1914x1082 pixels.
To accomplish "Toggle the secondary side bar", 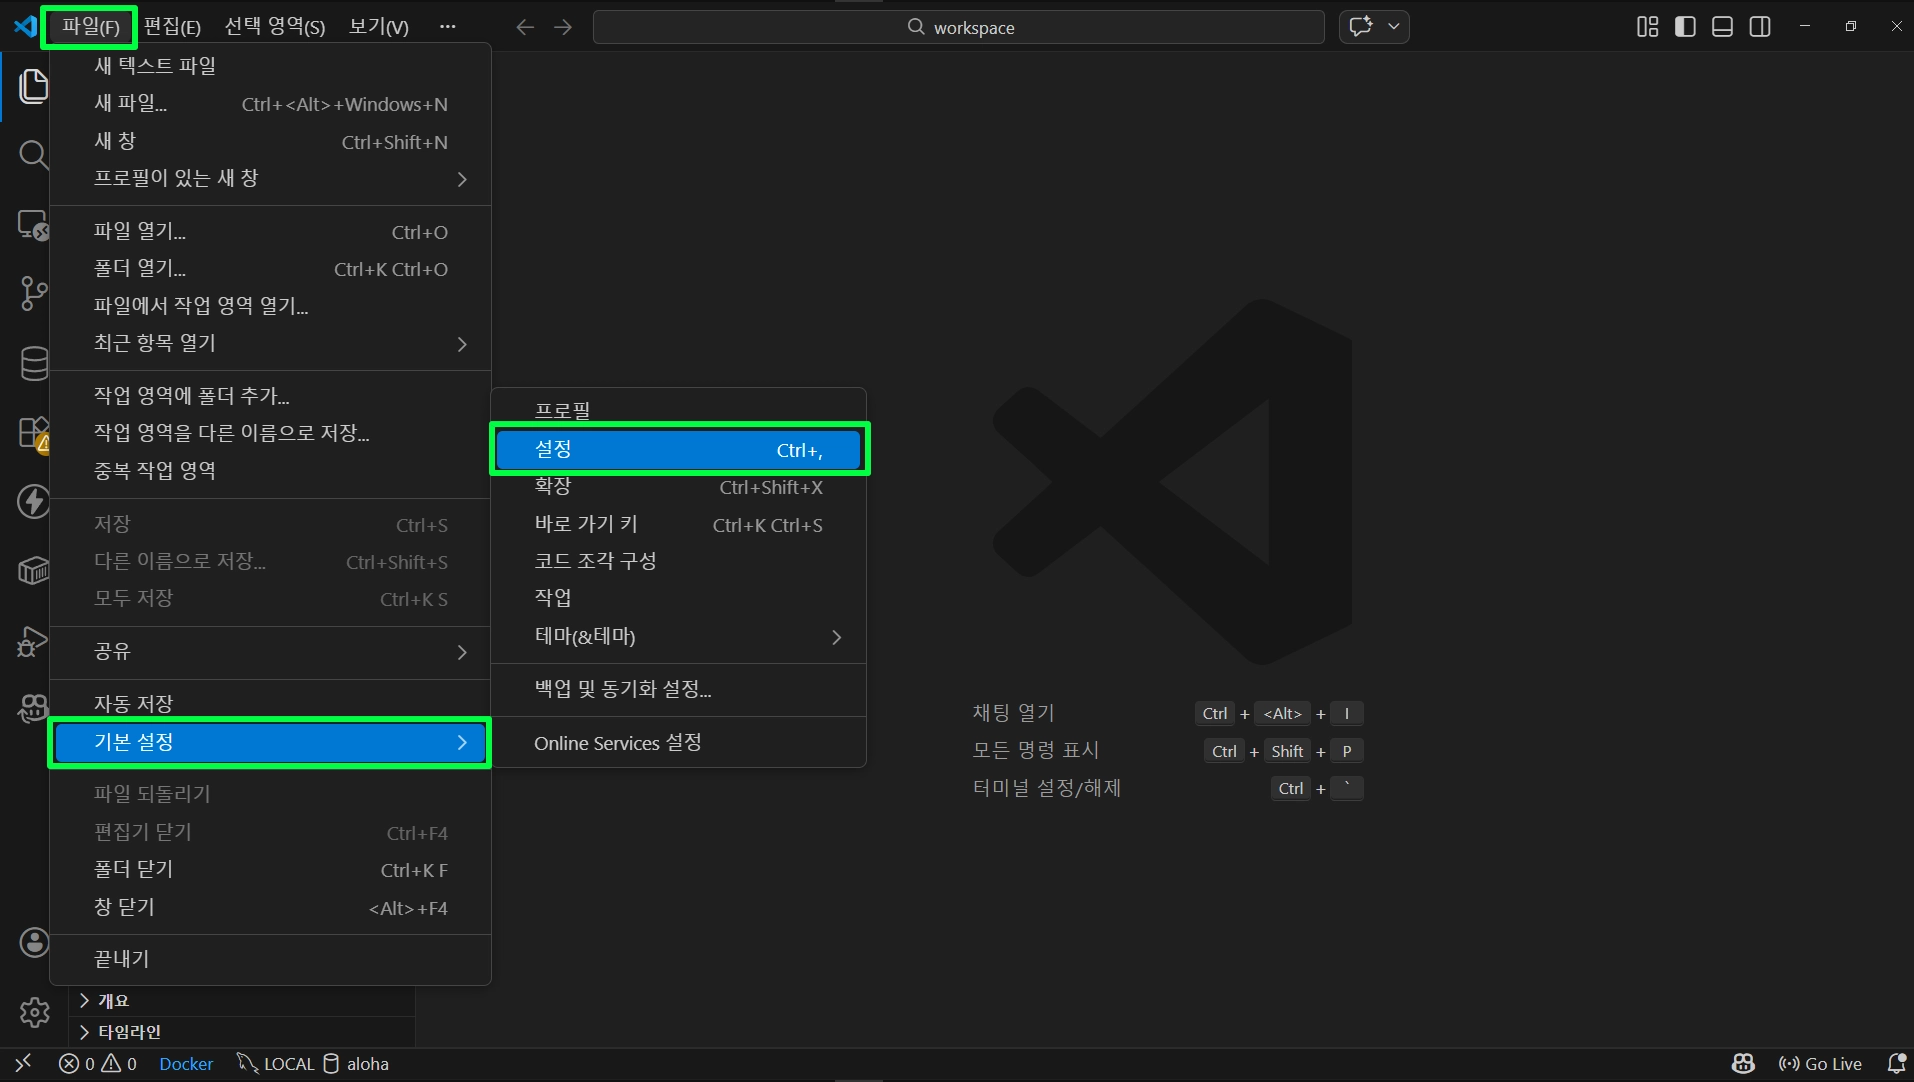I will click(x=1760, y=27).
